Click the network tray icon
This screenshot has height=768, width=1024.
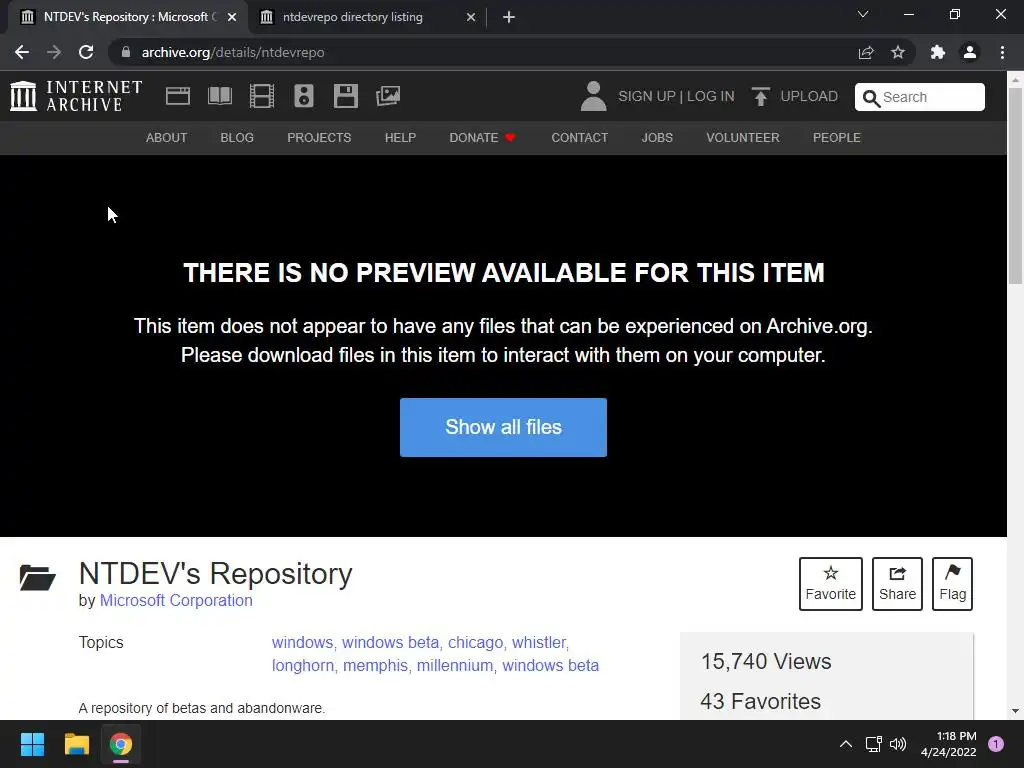(873, 744)
